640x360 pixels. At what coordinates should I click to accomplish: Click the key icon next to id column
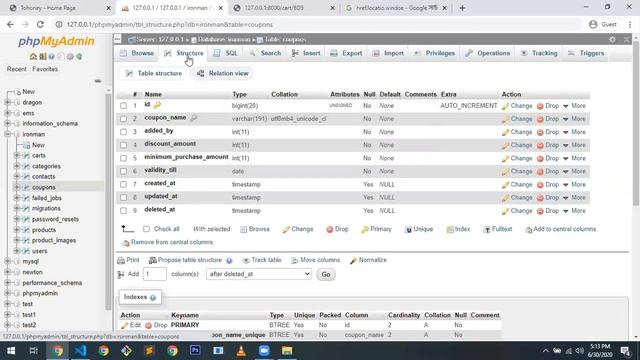coord(157,105)
